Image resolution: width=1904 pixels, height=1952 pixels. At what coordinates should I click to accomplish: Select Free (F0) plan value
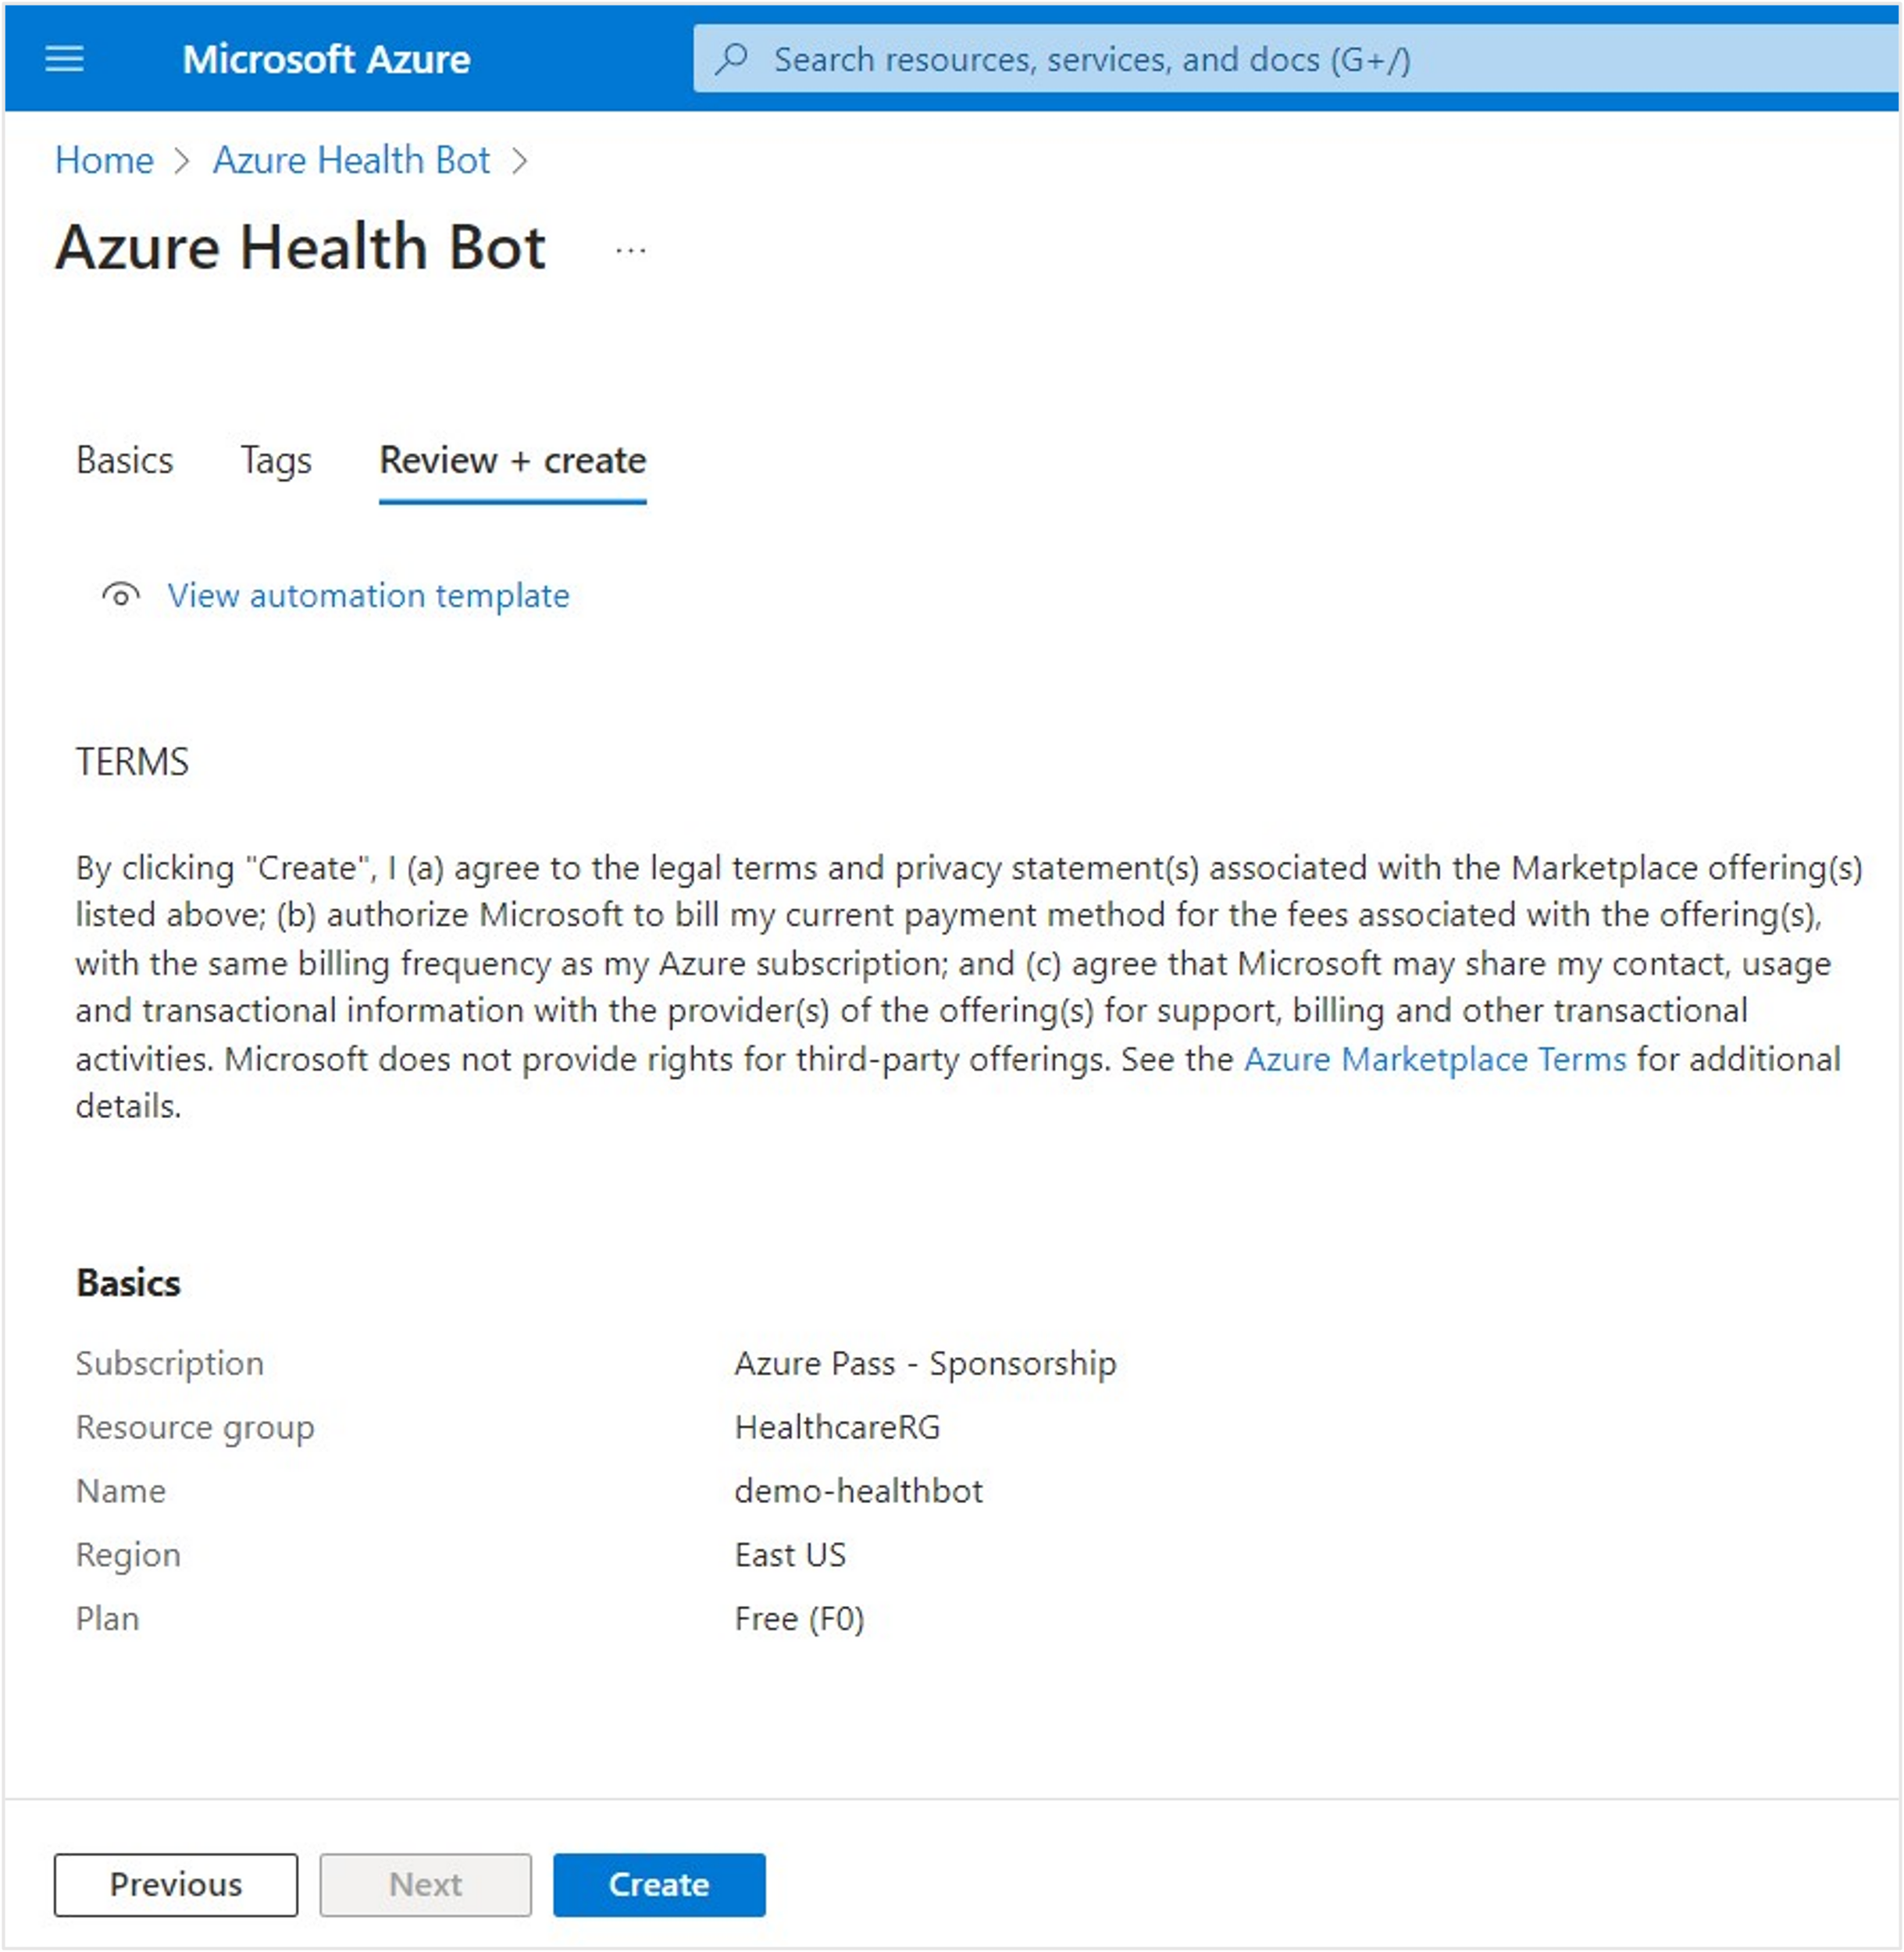click(799, 1619)
